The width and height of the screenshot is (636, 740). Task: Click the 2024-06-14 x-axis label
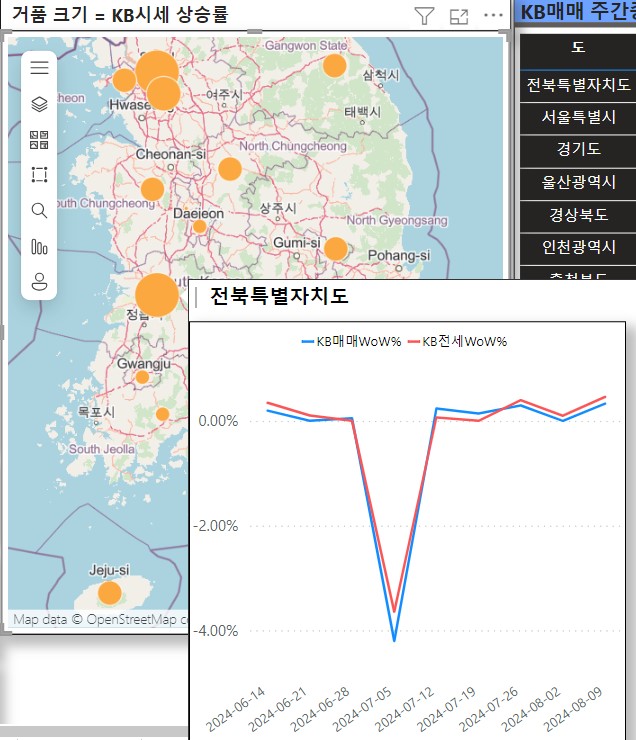[236, 708]
